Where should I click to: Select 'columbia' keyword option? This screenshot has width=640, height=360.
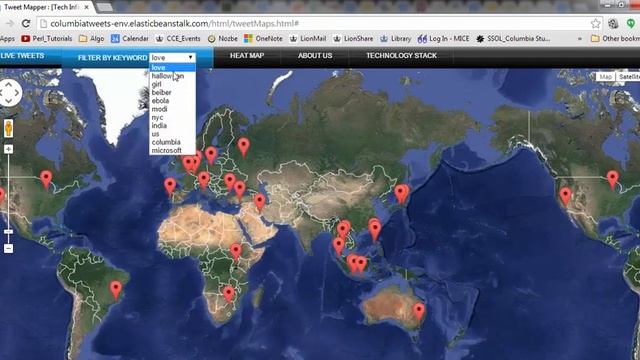[173, 142]
